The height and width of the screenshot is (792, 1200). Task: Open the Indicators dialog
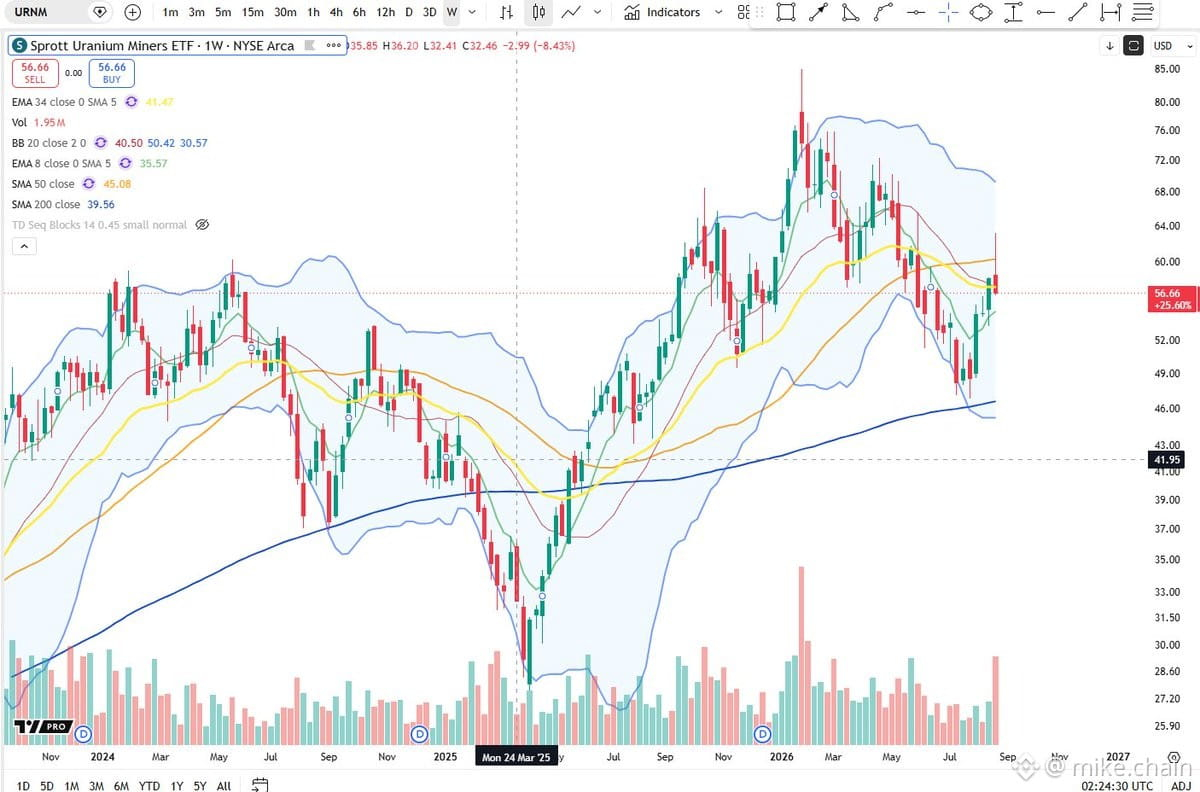pyautogui.click(x=662, y=12)
